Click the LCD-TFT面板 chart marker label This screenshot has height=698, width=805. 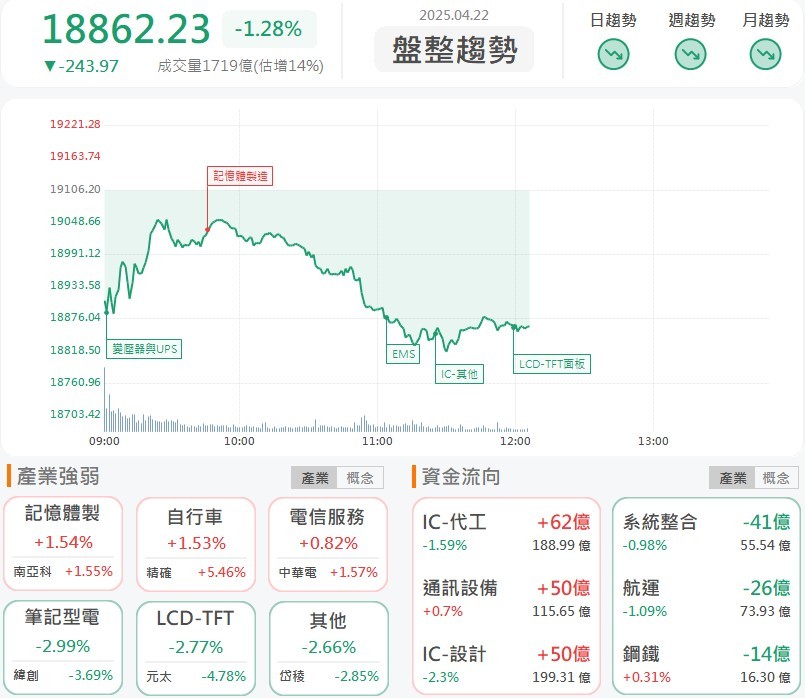(552, 364)
